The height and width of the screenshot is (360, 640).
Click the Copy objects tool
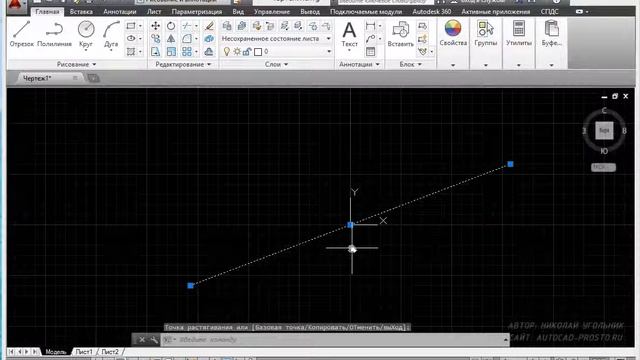click(156, 39)
